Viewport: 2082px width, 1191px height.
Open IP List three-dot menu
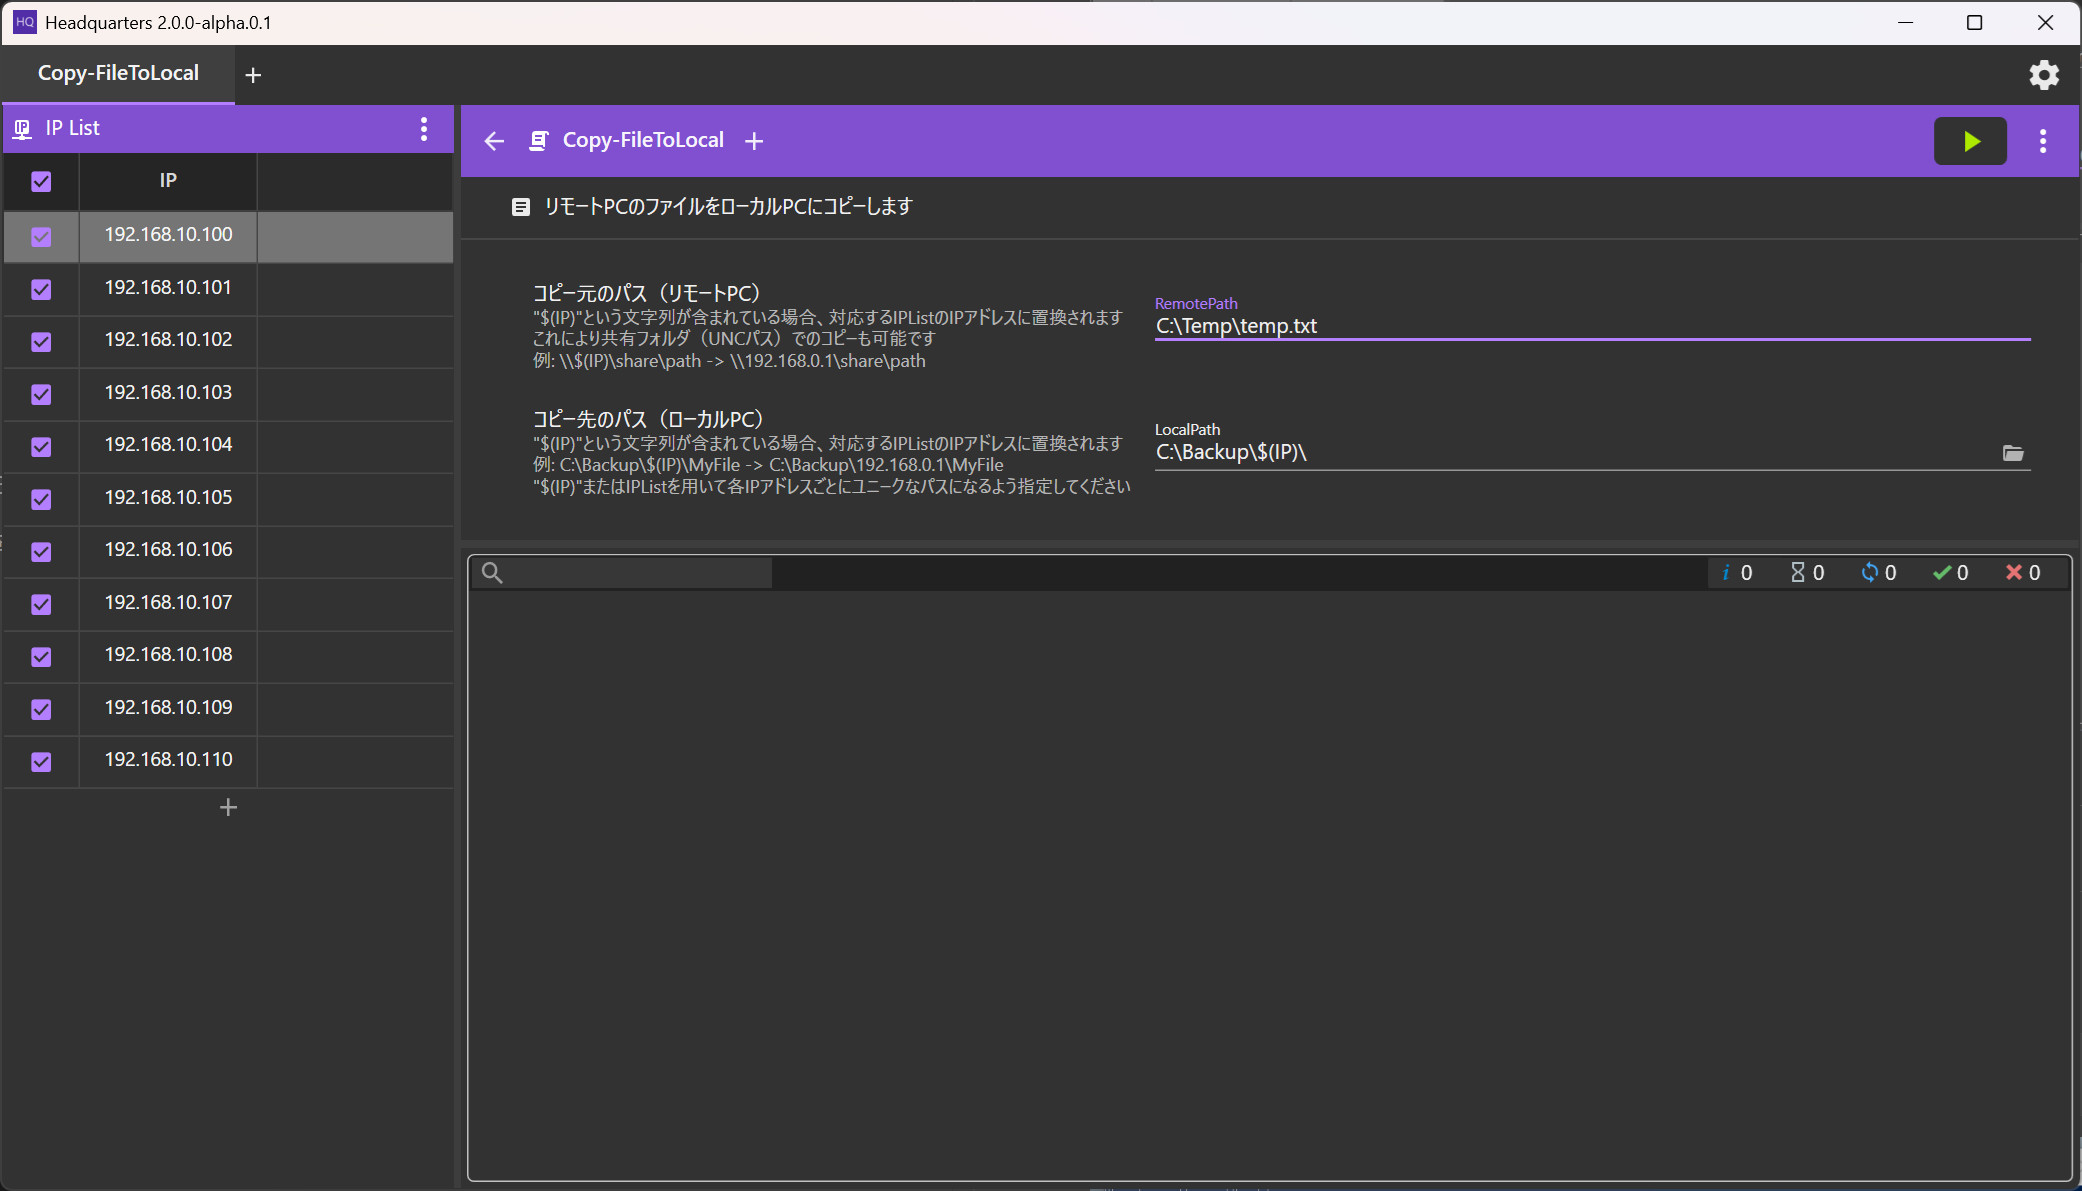coord(424,129)
